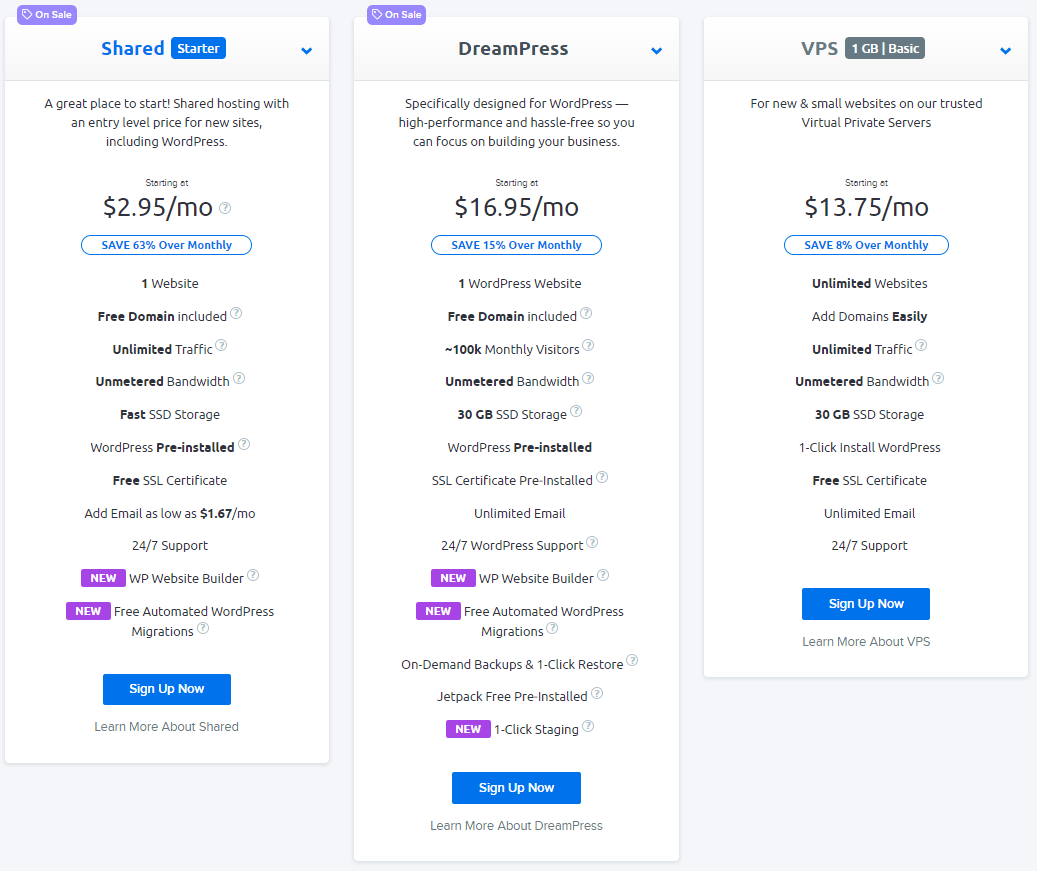Click Sign Up Now for VPS plan
The image size is (1037, 871).
[x=866, y=604]
